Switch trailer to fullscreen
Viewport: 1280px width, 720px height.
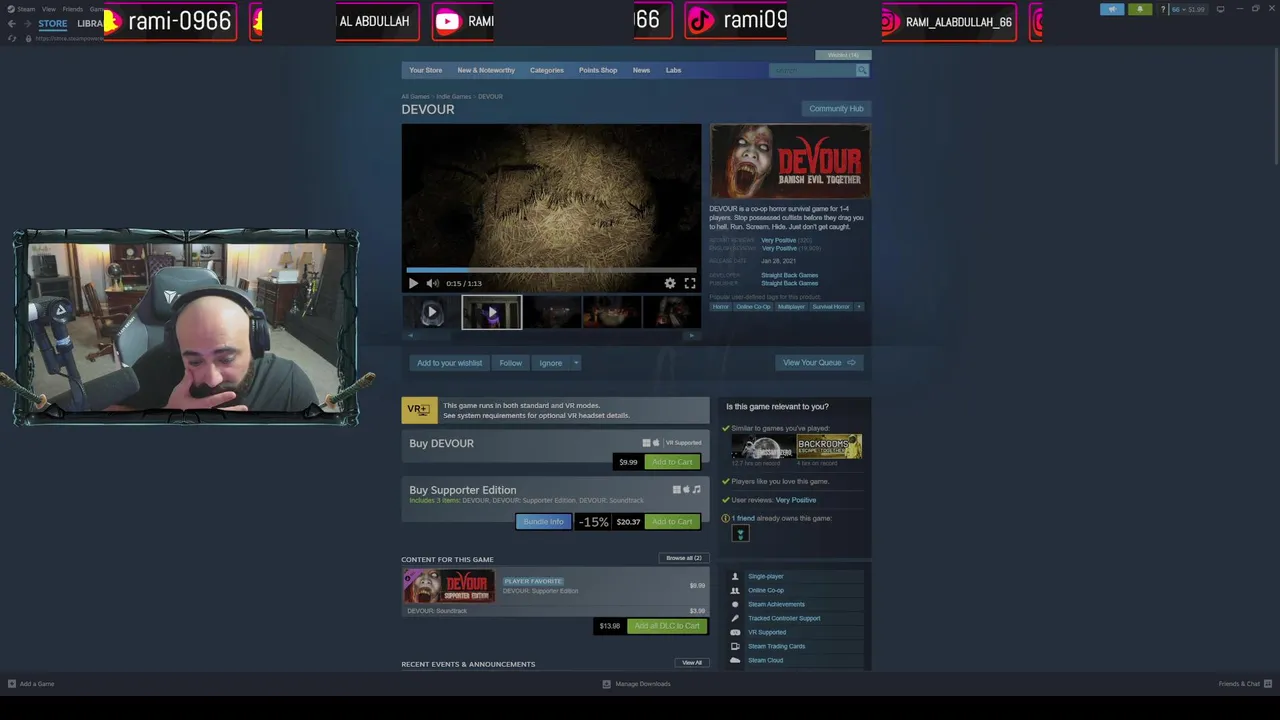[690, 283]
